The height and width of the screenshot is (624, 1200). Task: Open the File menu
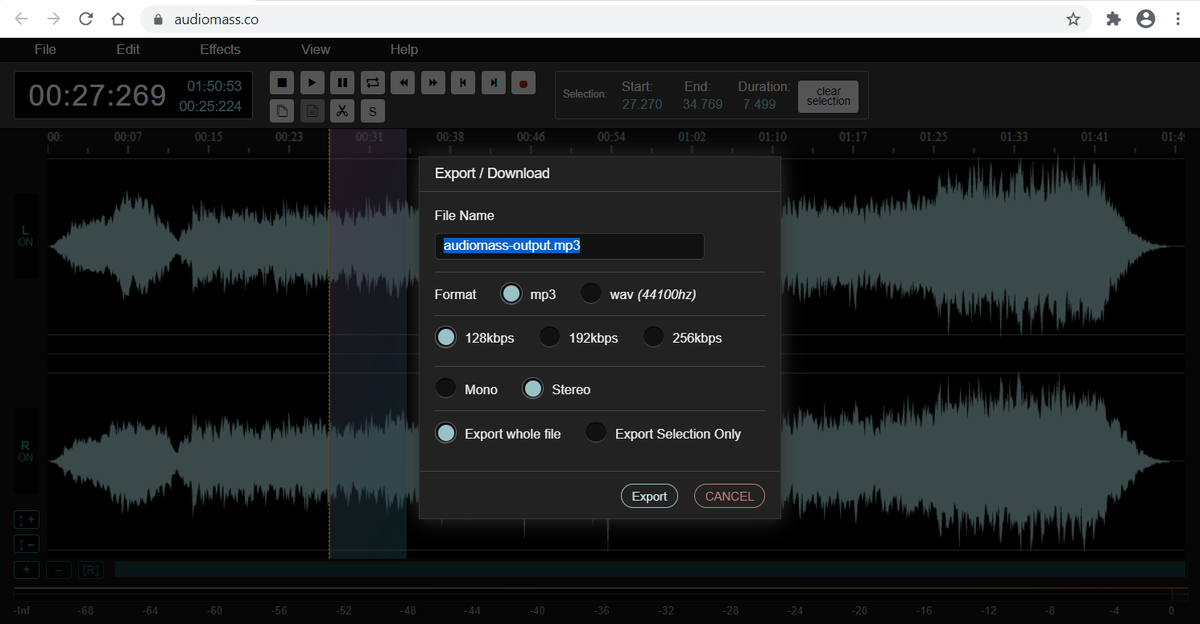coord(45,49)
